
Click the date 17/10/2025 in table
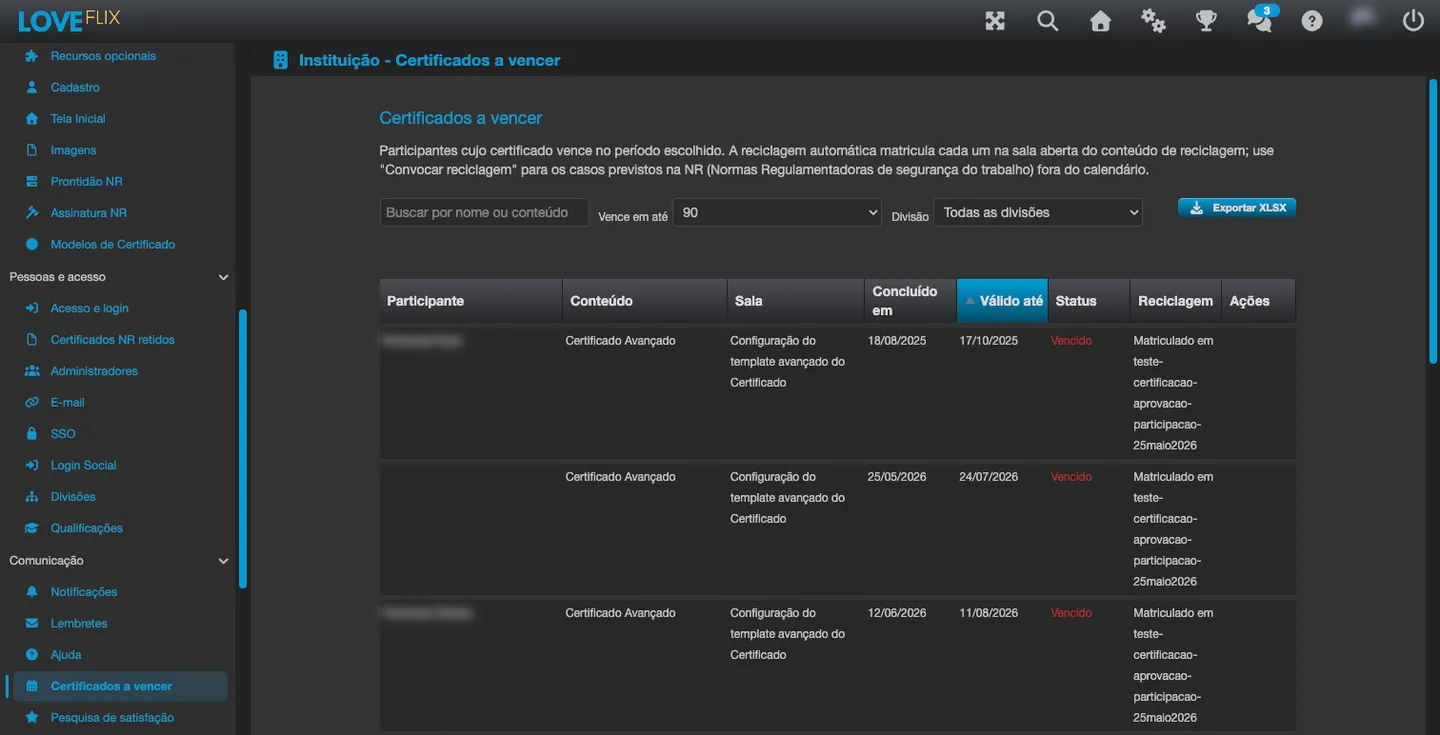click(988, 341)
